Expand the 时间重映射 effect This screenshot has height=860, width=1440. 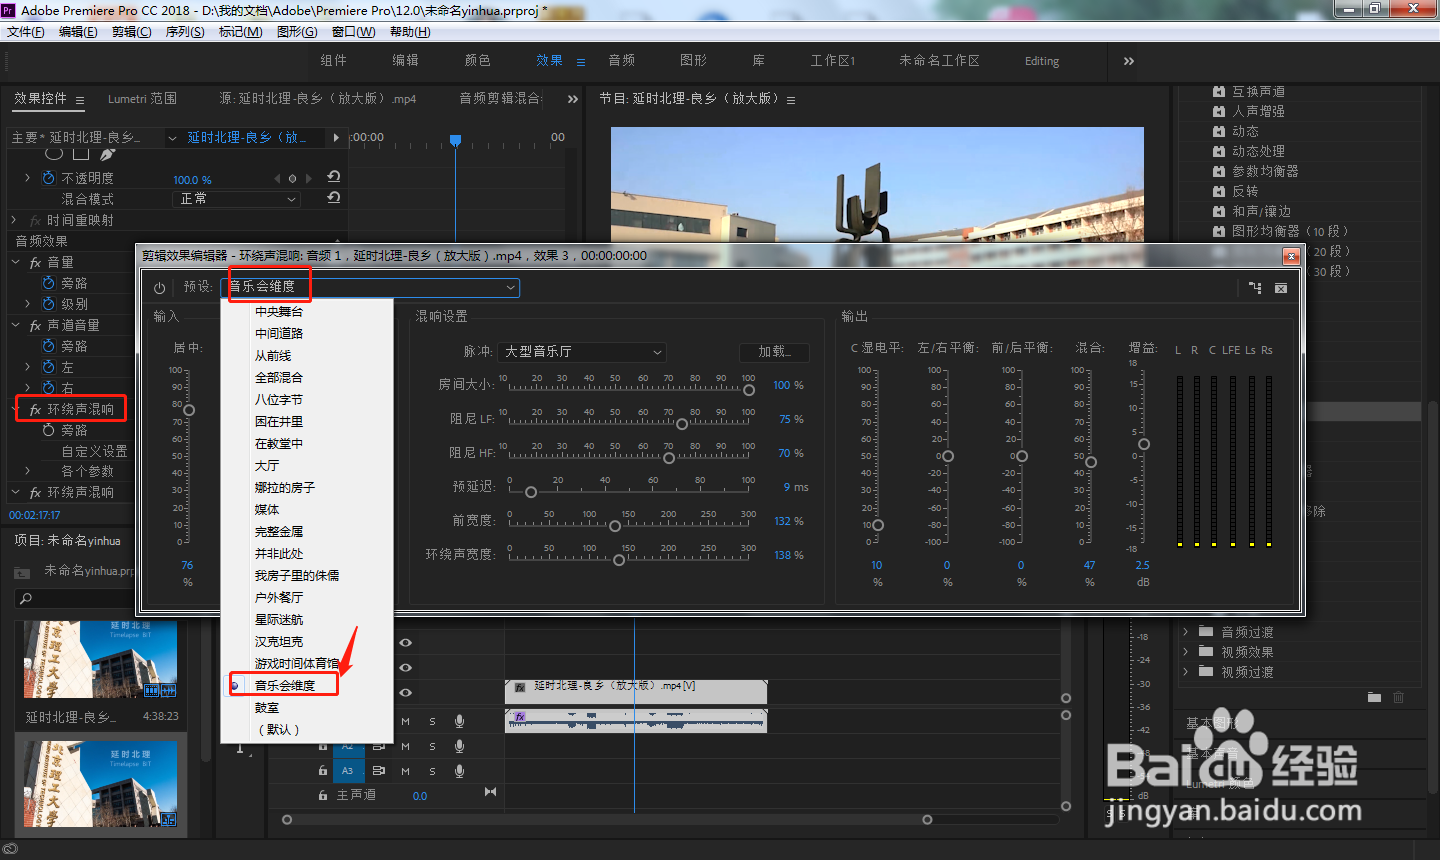pyautogui.click(x=14, y=220)
